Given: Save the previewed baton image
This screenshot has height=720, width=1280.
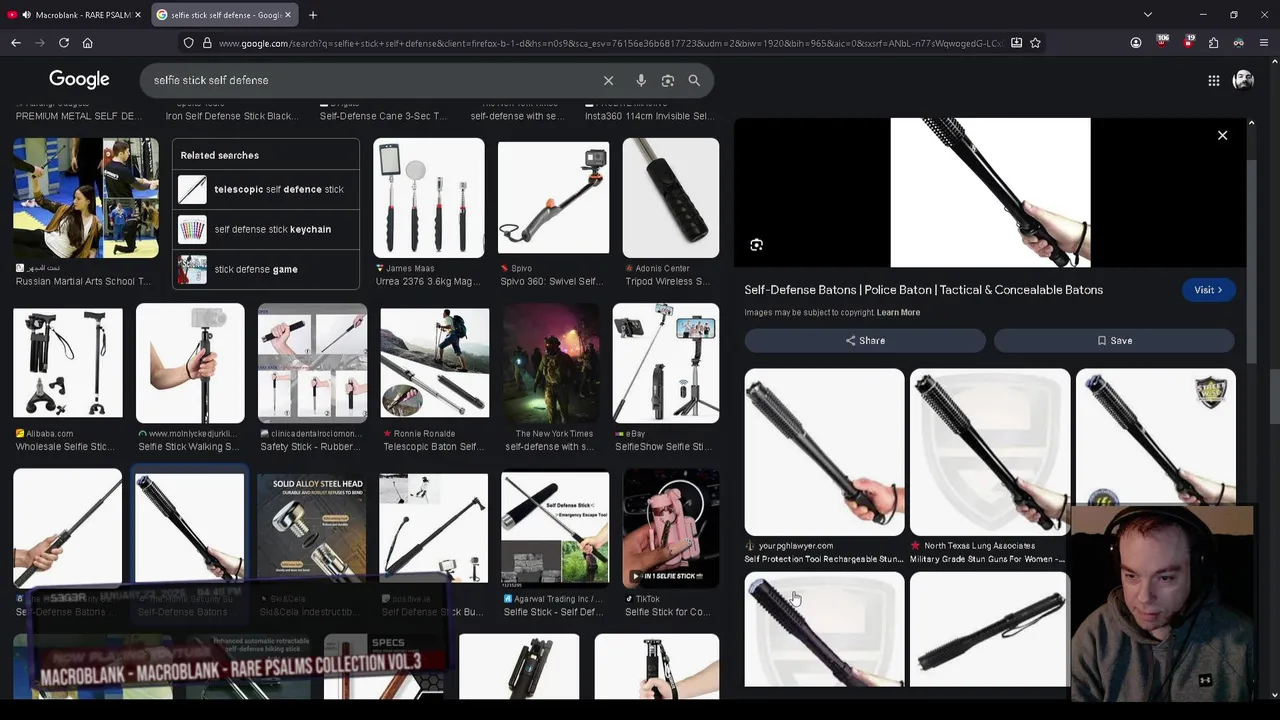Looking at the screenshot, I should 1114,340.
